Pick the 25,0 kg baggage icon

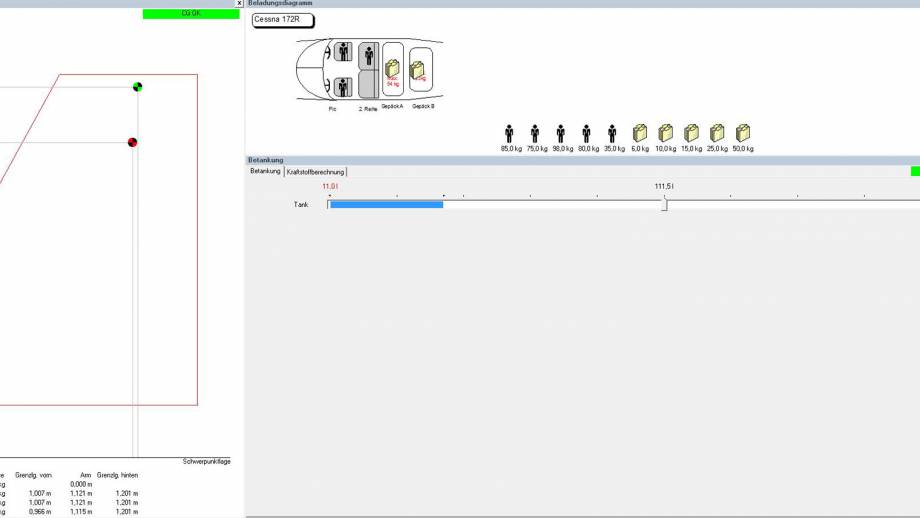click(717, 133)
